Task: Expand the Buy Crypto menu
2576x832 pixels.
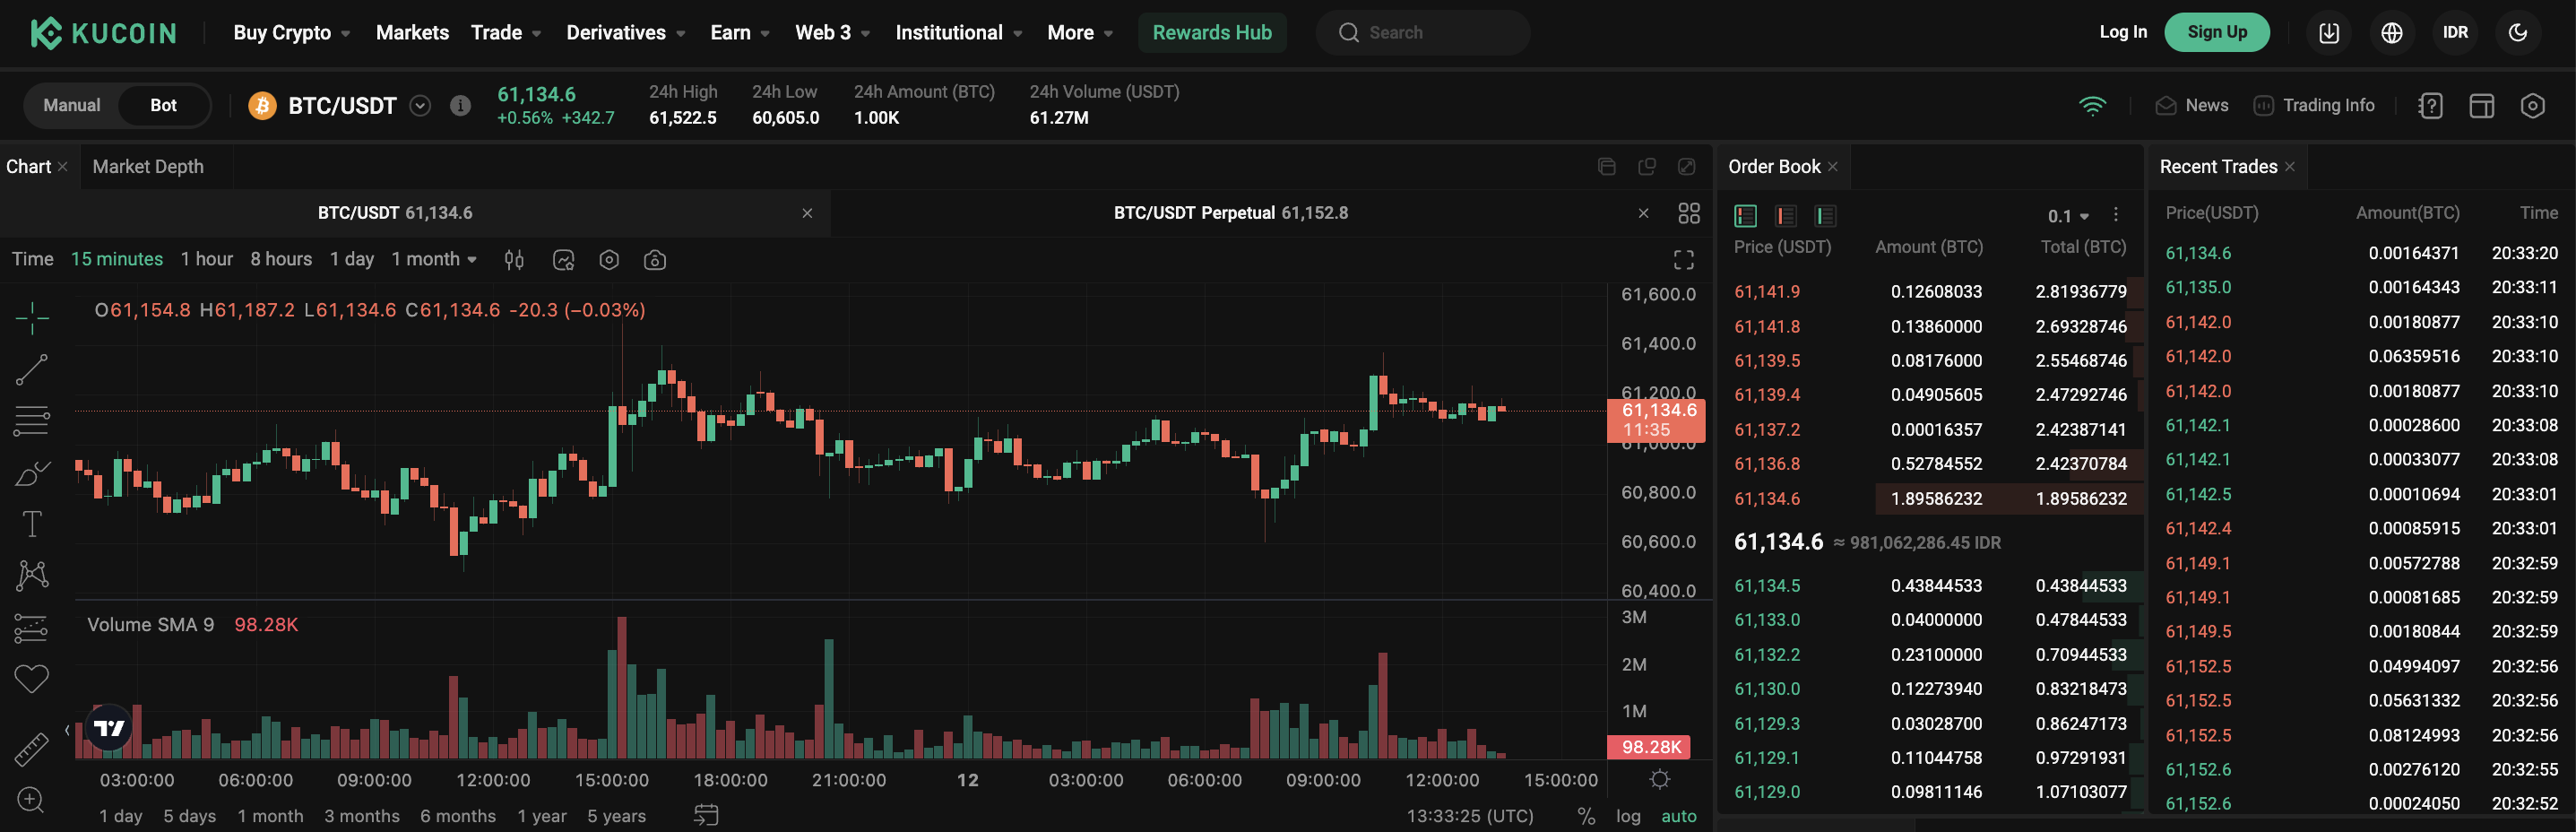Action: (292, 32)
